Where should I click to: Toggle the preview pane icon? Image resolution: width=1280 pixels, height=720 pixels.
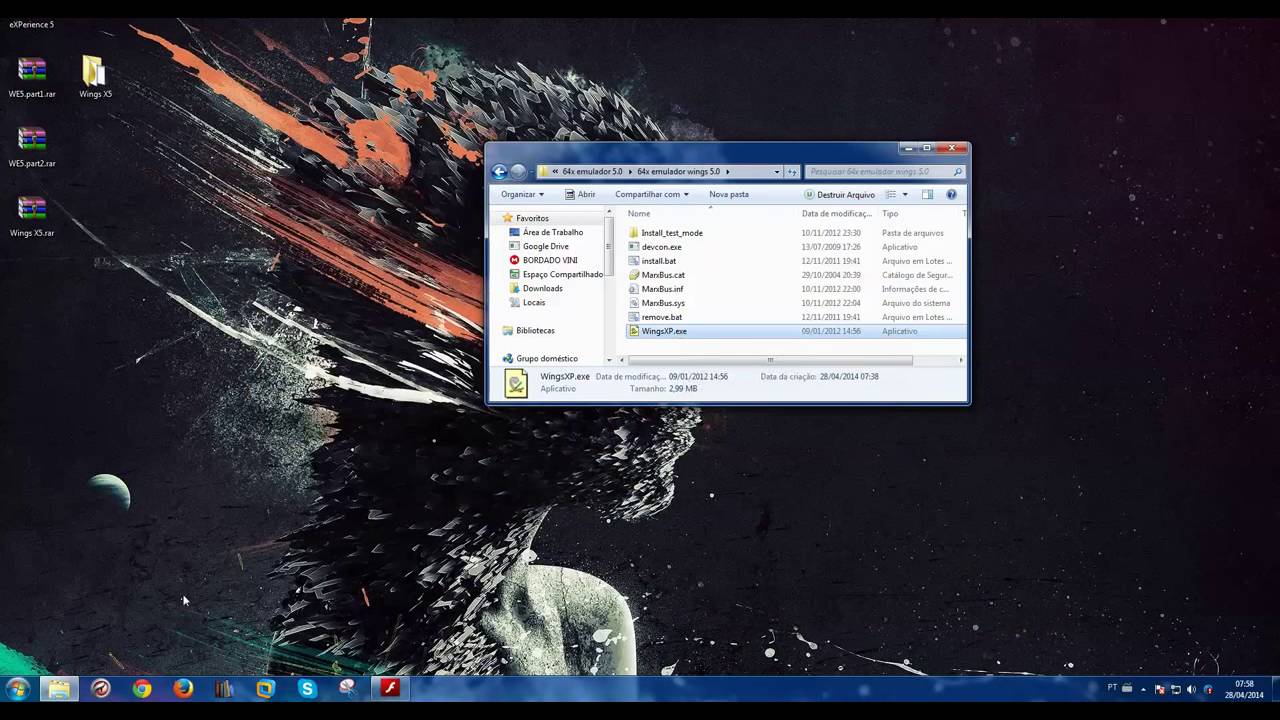point(927,195)
